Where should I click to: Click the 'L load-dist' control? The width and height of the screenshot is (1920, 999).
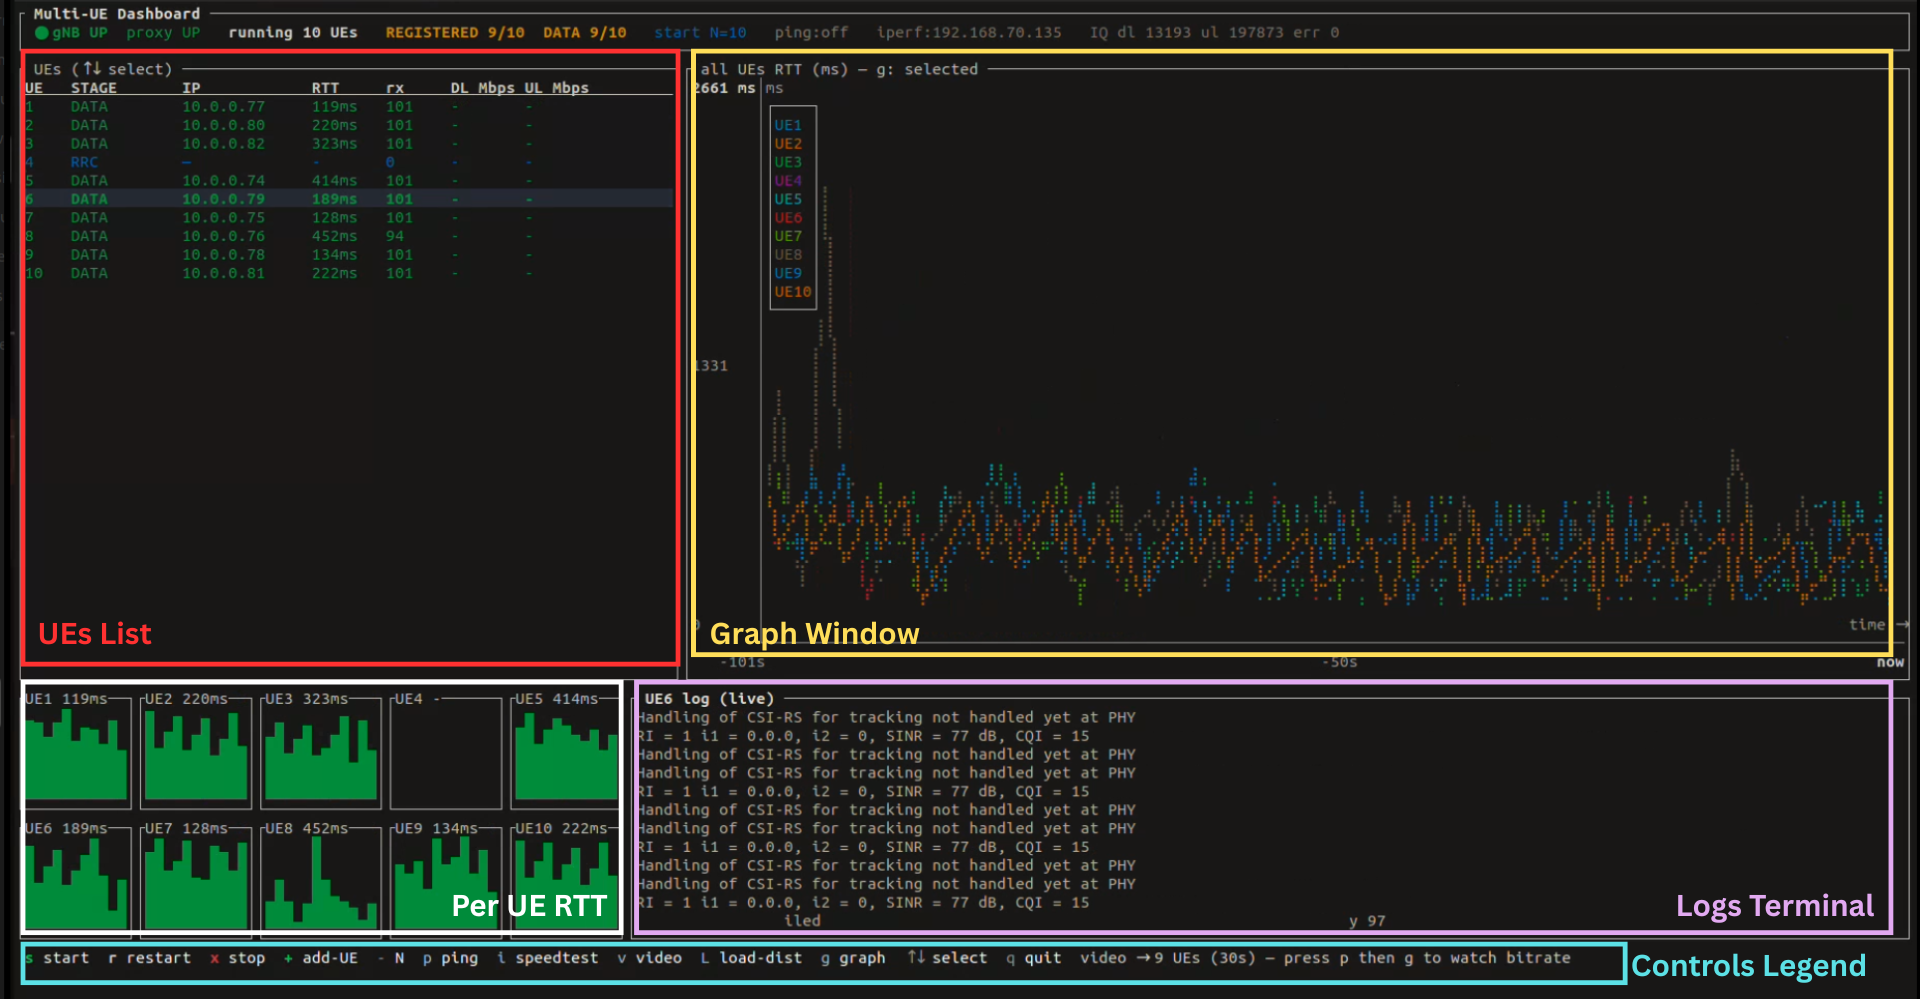[x=751, y=958]
